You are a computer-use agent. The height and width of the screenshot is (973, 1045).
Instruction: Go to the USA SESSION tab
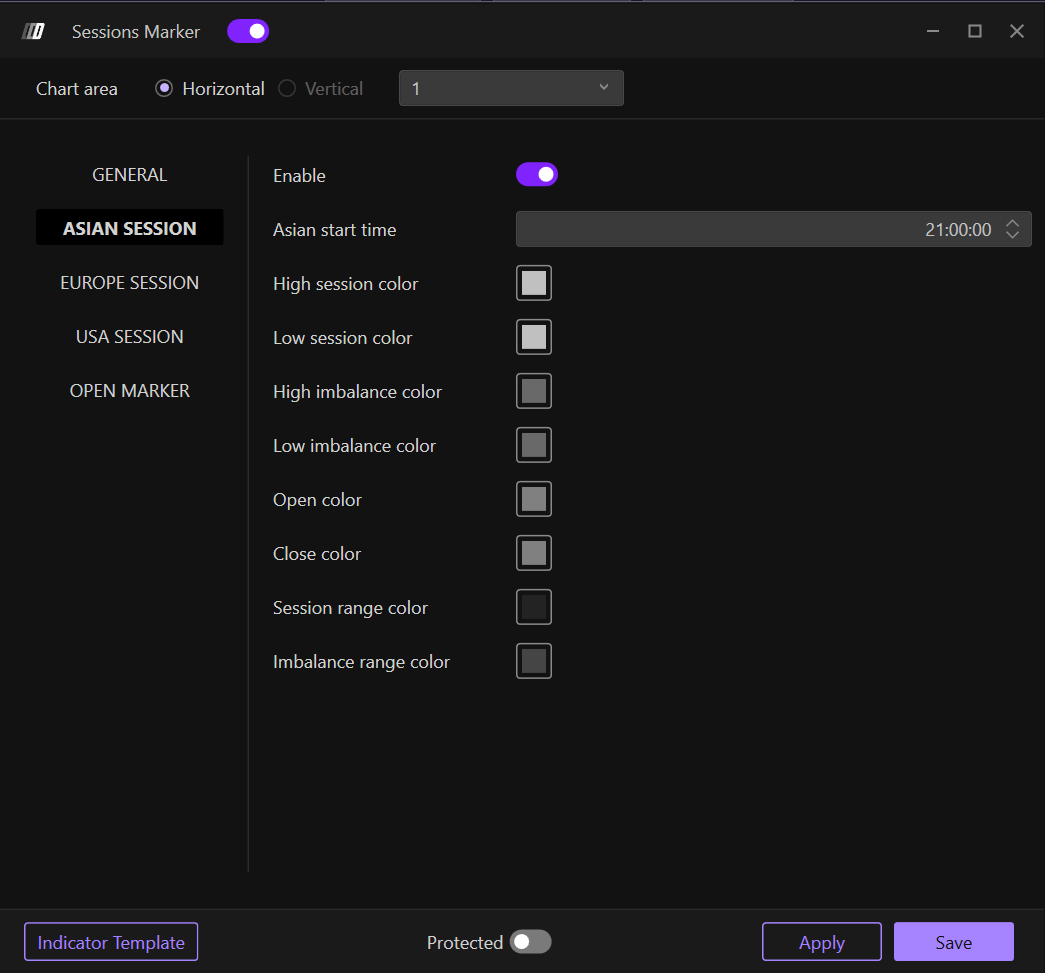coord(130,337)
